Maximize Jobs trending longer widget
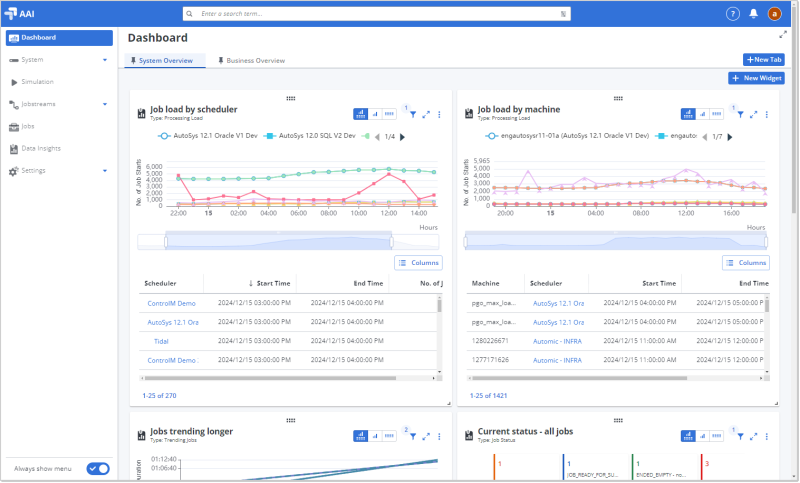This screenshot has height=483, width=800. (x=426, y=436)
